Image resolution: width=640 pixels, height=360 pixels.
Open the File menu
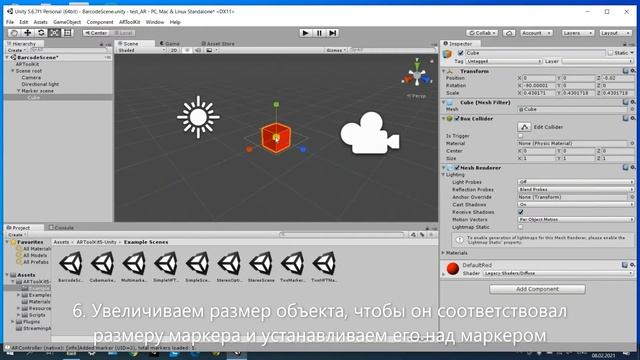(10, 22)
